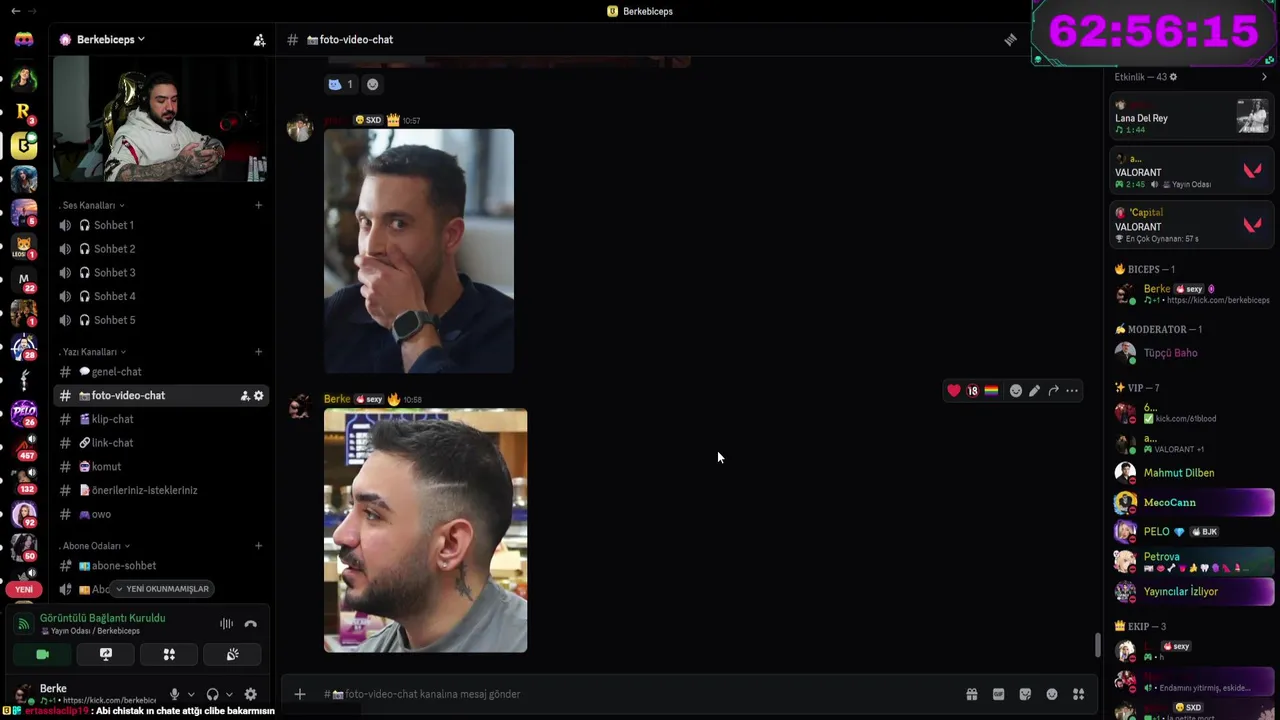This screenshot has width=1280, height=720.
Task: Open User Settings gear icon
Action: click(250, 694)
